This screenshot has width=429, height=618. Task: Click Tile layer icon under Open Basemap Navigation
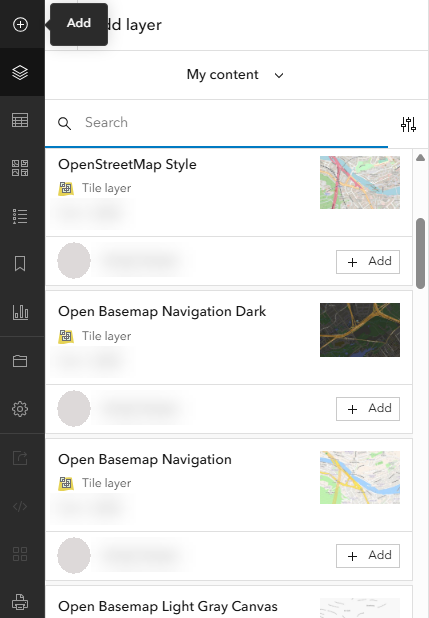(66, 483)
